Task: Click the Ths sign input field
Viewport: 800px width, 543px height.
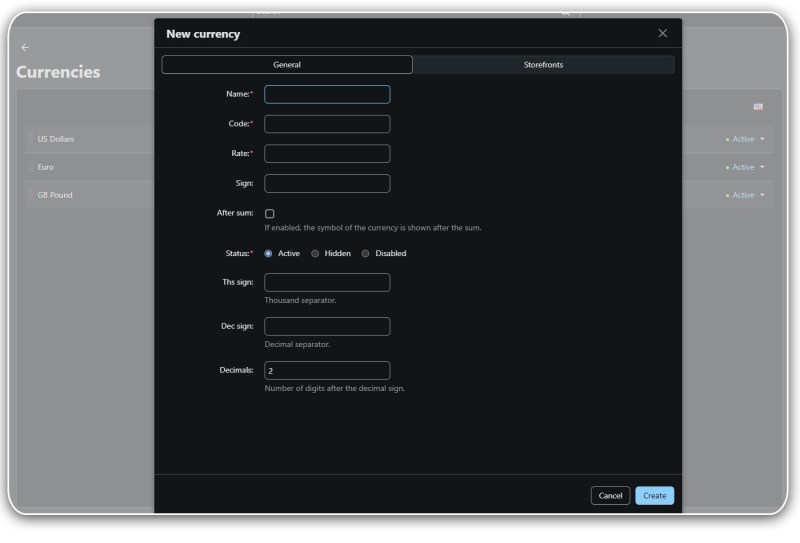Action: (327, 282)
